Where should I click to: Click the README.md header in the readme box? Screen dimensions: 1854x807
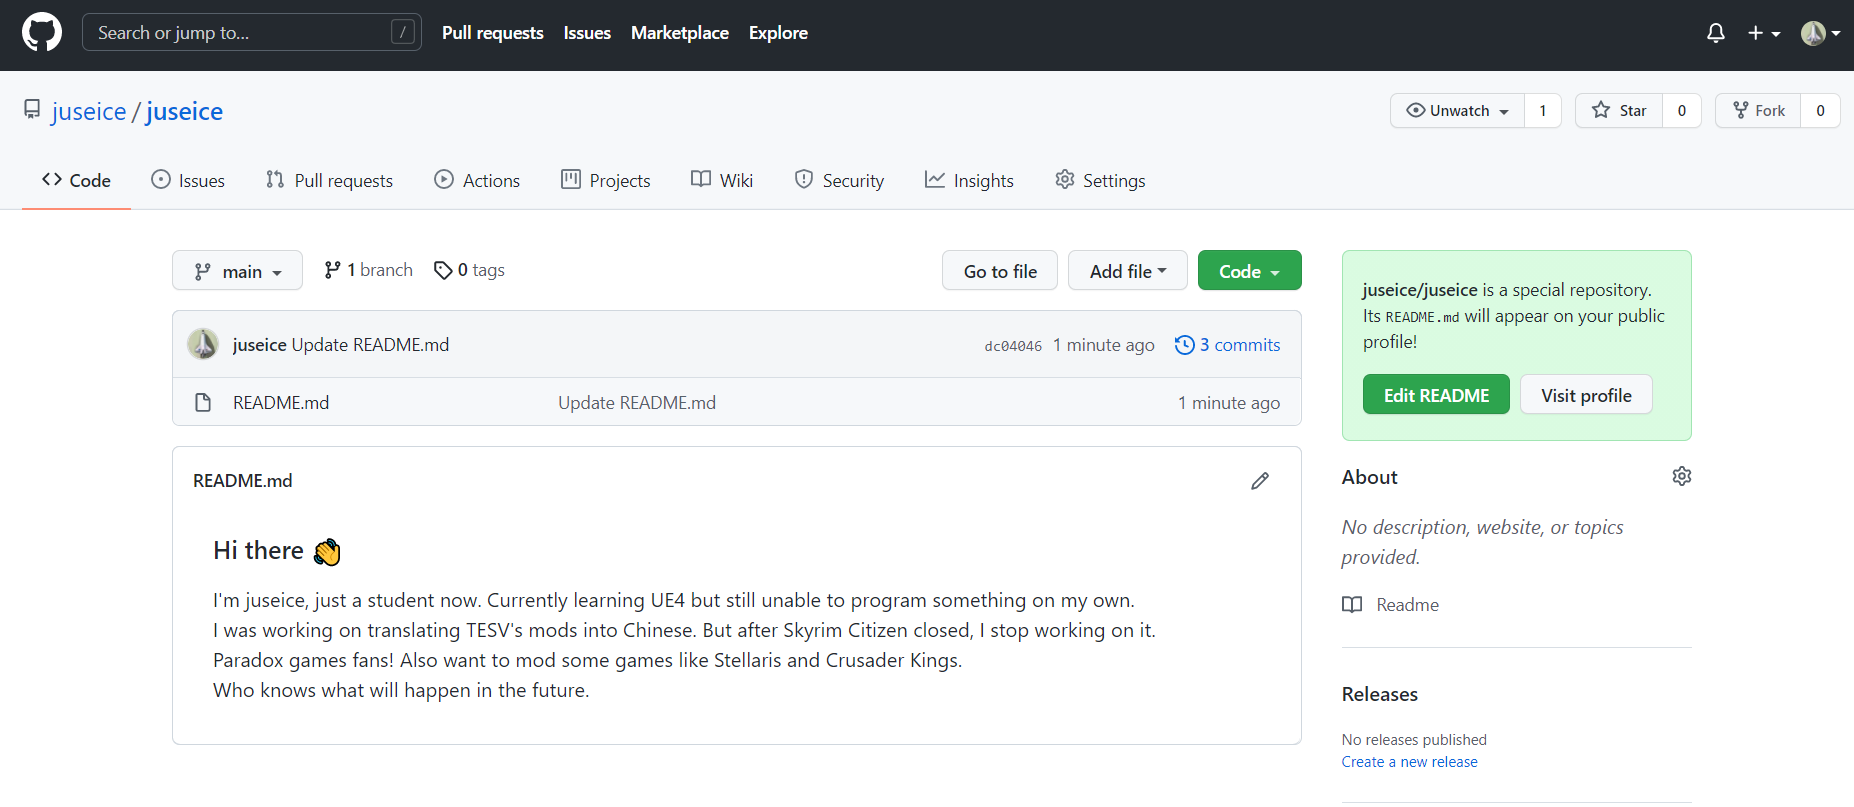[243, 481]
